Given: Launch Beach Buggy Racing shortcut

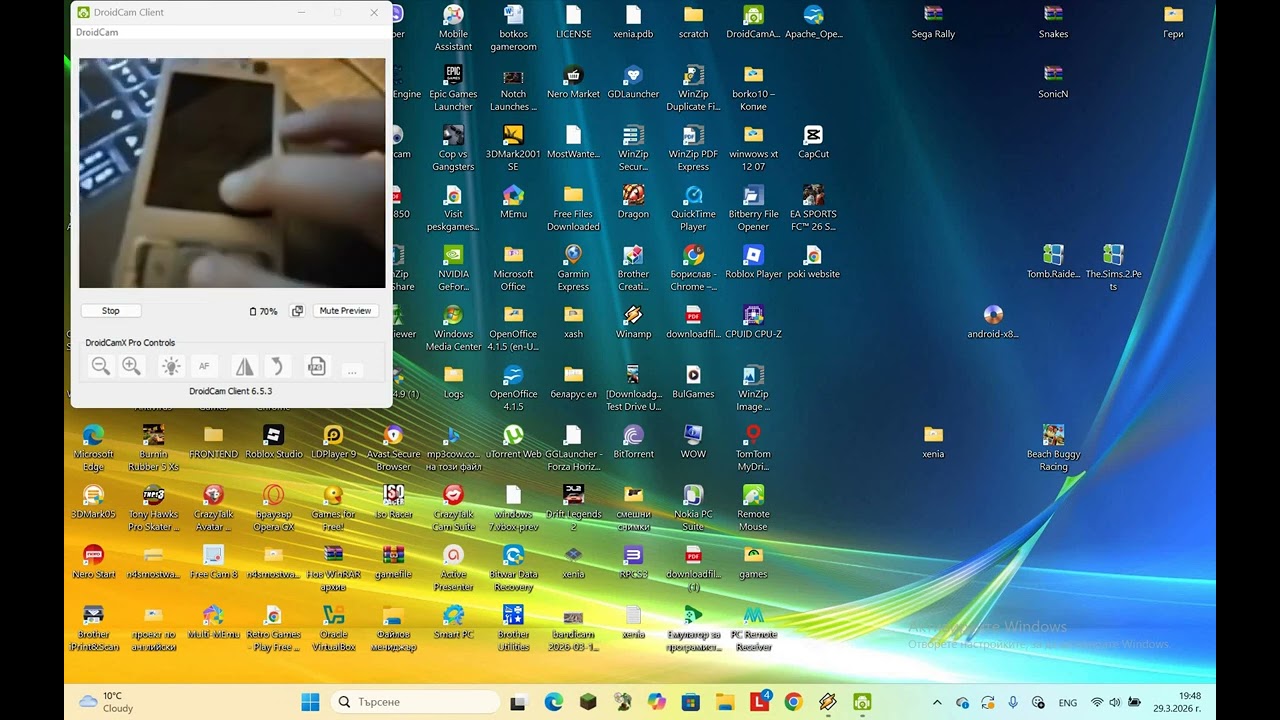Looking at the screenshot, I should point(1053,448).
